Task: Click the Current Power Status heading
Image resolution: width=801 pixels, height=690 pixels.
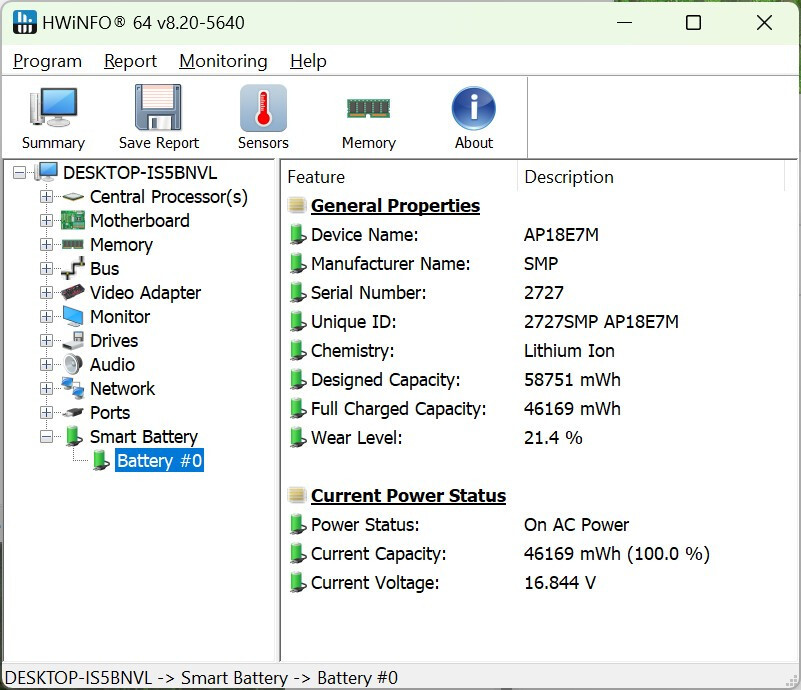Action: click(x=408, y=495)
